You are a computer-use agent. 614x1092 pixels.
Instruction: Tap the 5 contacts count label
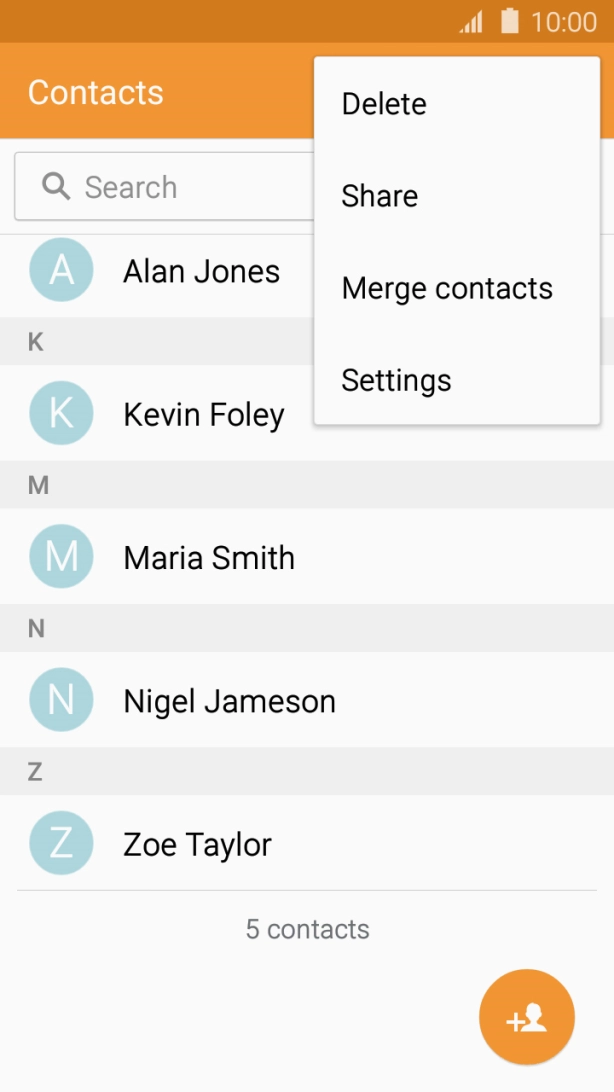tap(307, 928)
